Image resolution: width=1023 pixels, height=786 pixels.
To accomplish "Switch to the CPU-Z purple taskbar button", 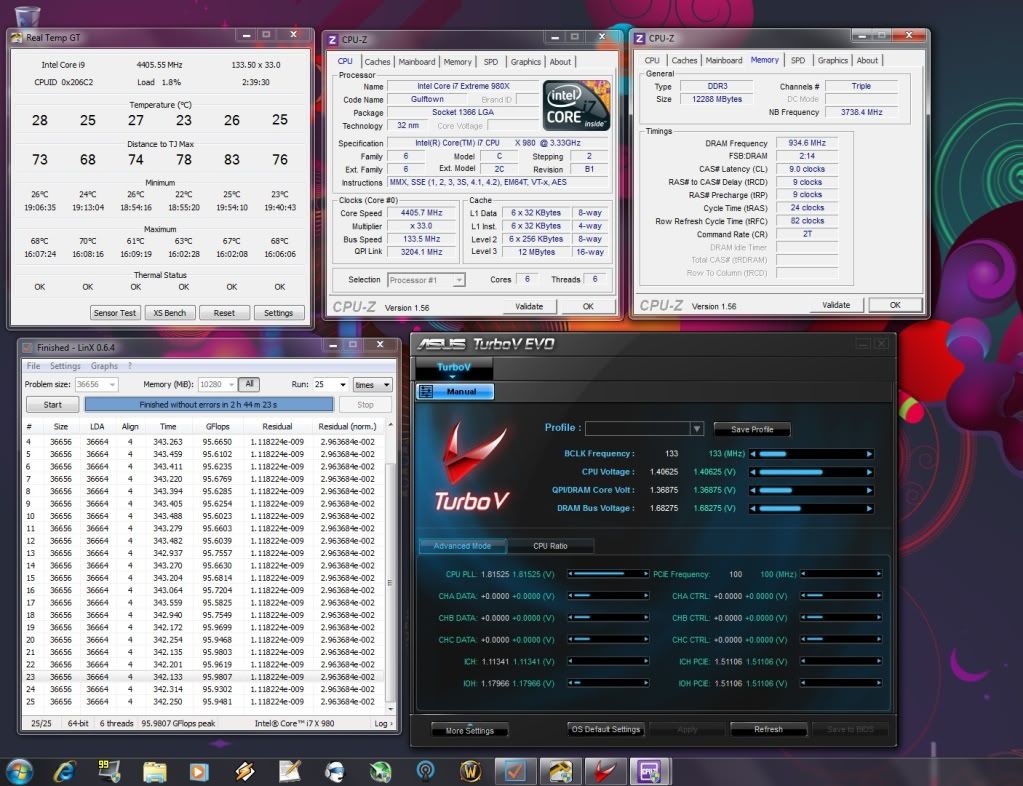I will [x=650, y=772].
